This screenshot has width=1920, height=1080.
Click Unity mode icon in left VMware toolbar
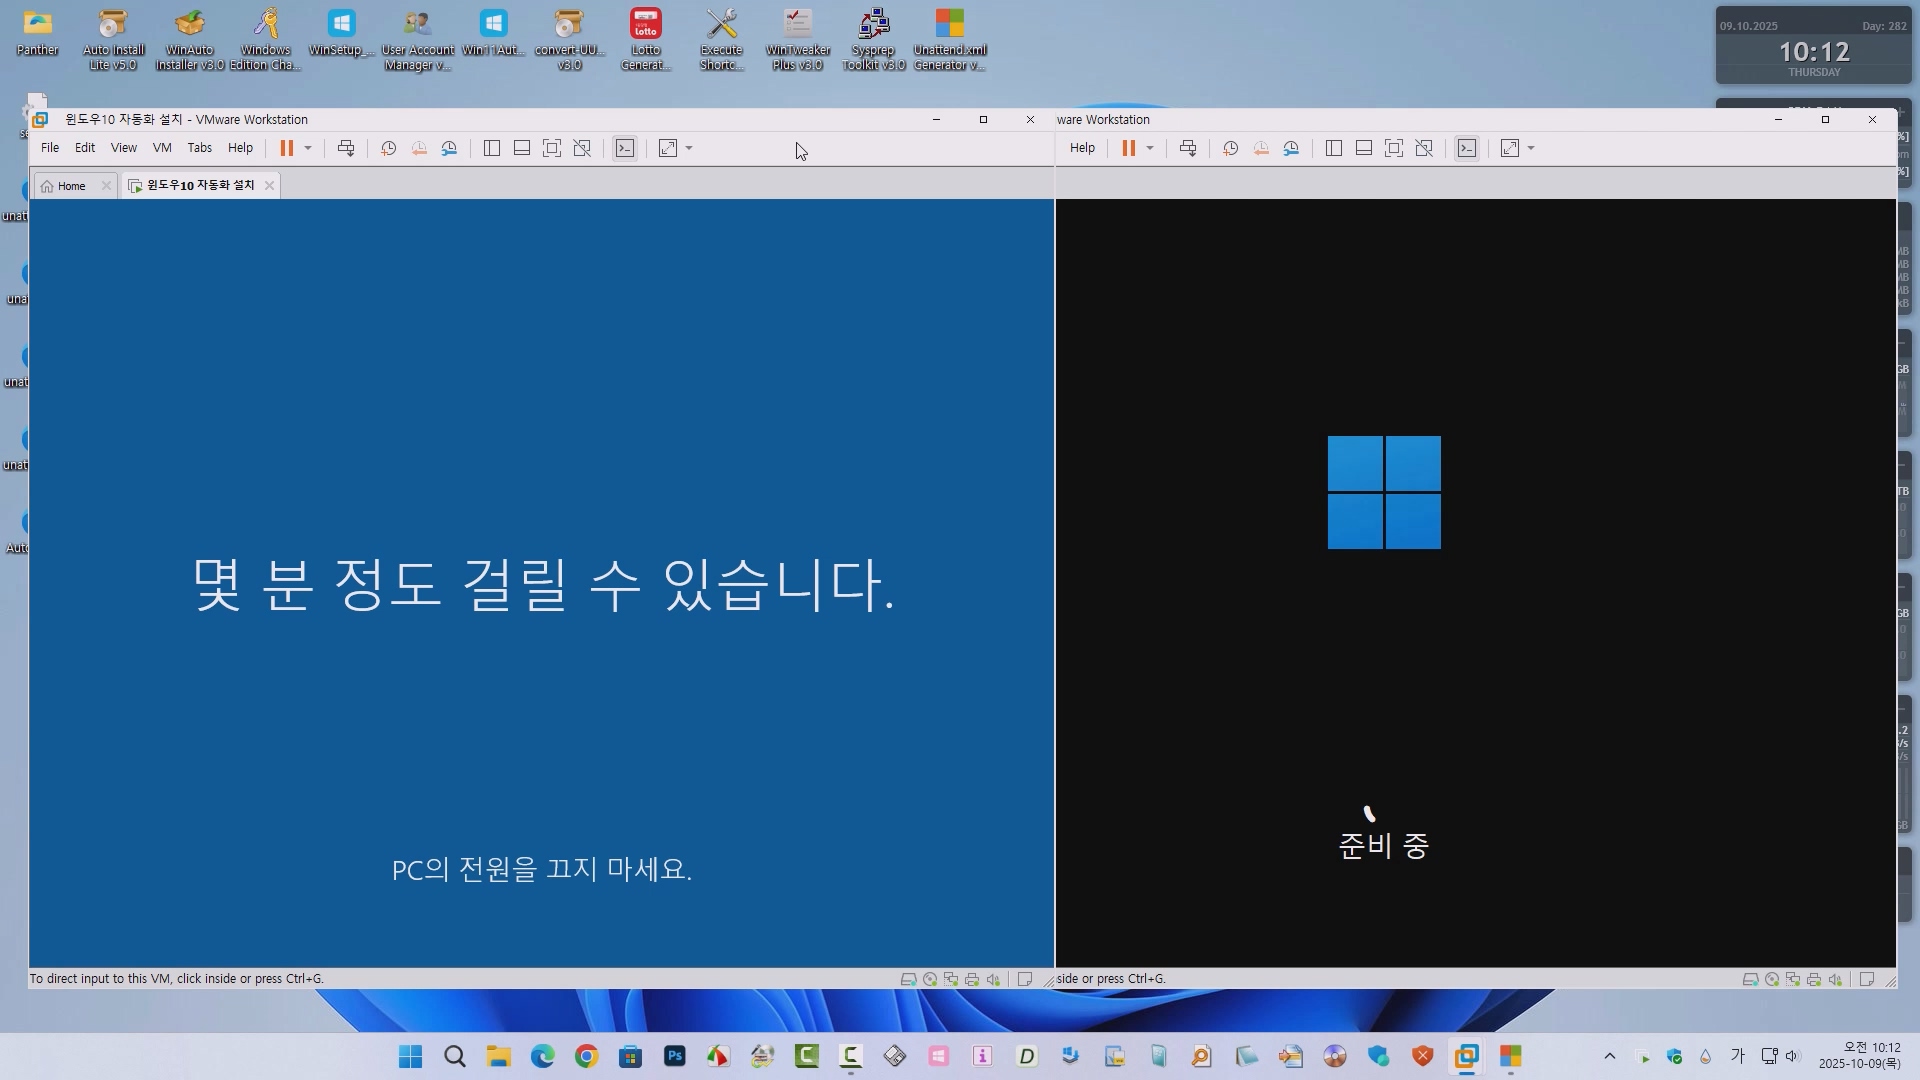coord(582,148)
